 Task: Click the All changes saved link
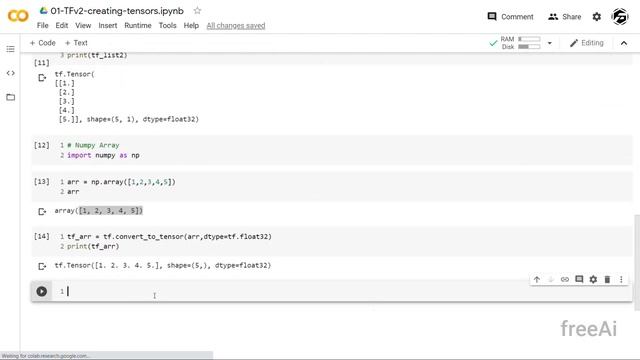coord(236,26)
